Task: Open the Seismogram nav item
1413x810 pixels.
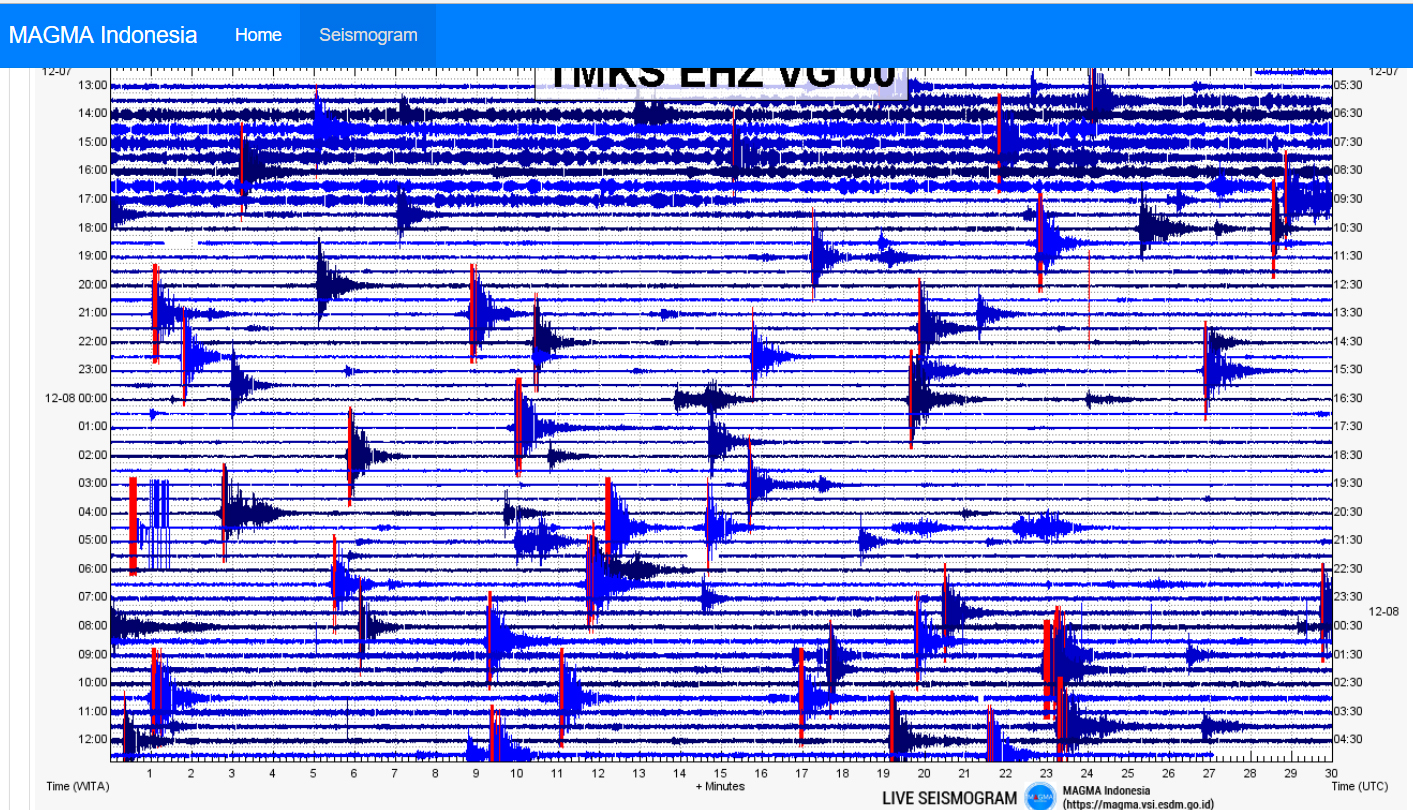Action: (368, 35)
